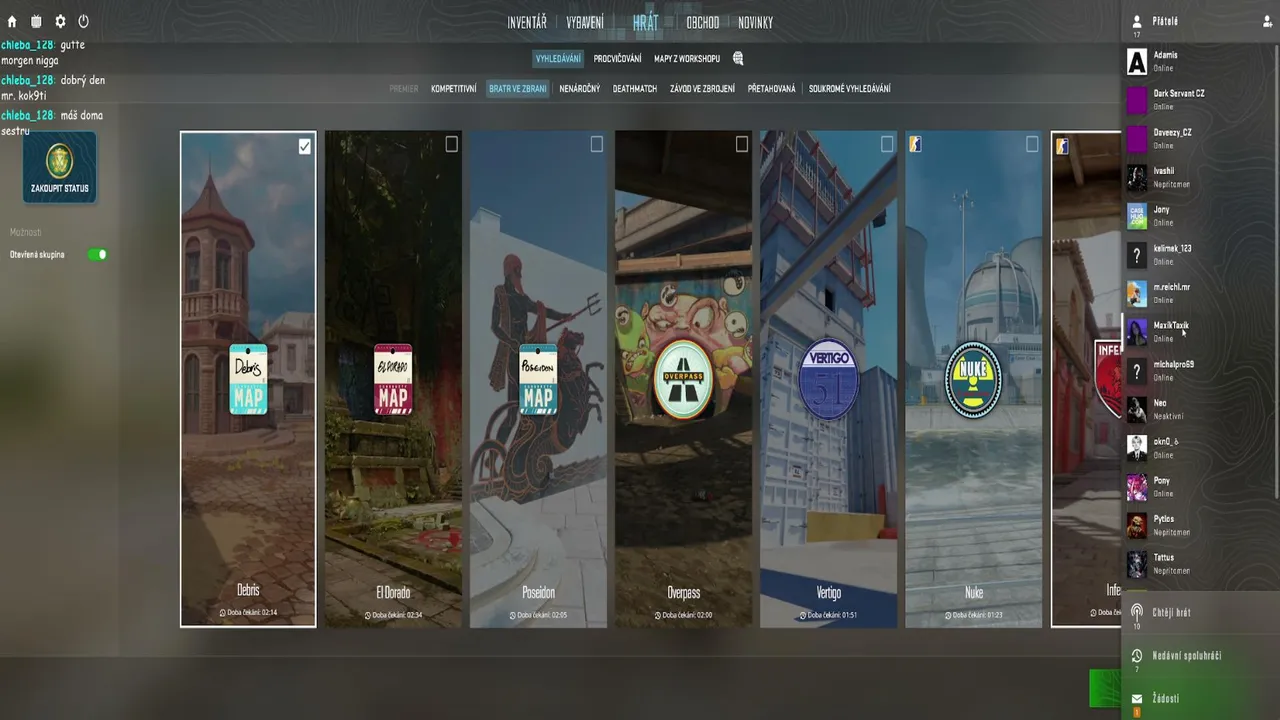
Task: Open the Chtějí hrát section
Action: tap(1200, 612)
